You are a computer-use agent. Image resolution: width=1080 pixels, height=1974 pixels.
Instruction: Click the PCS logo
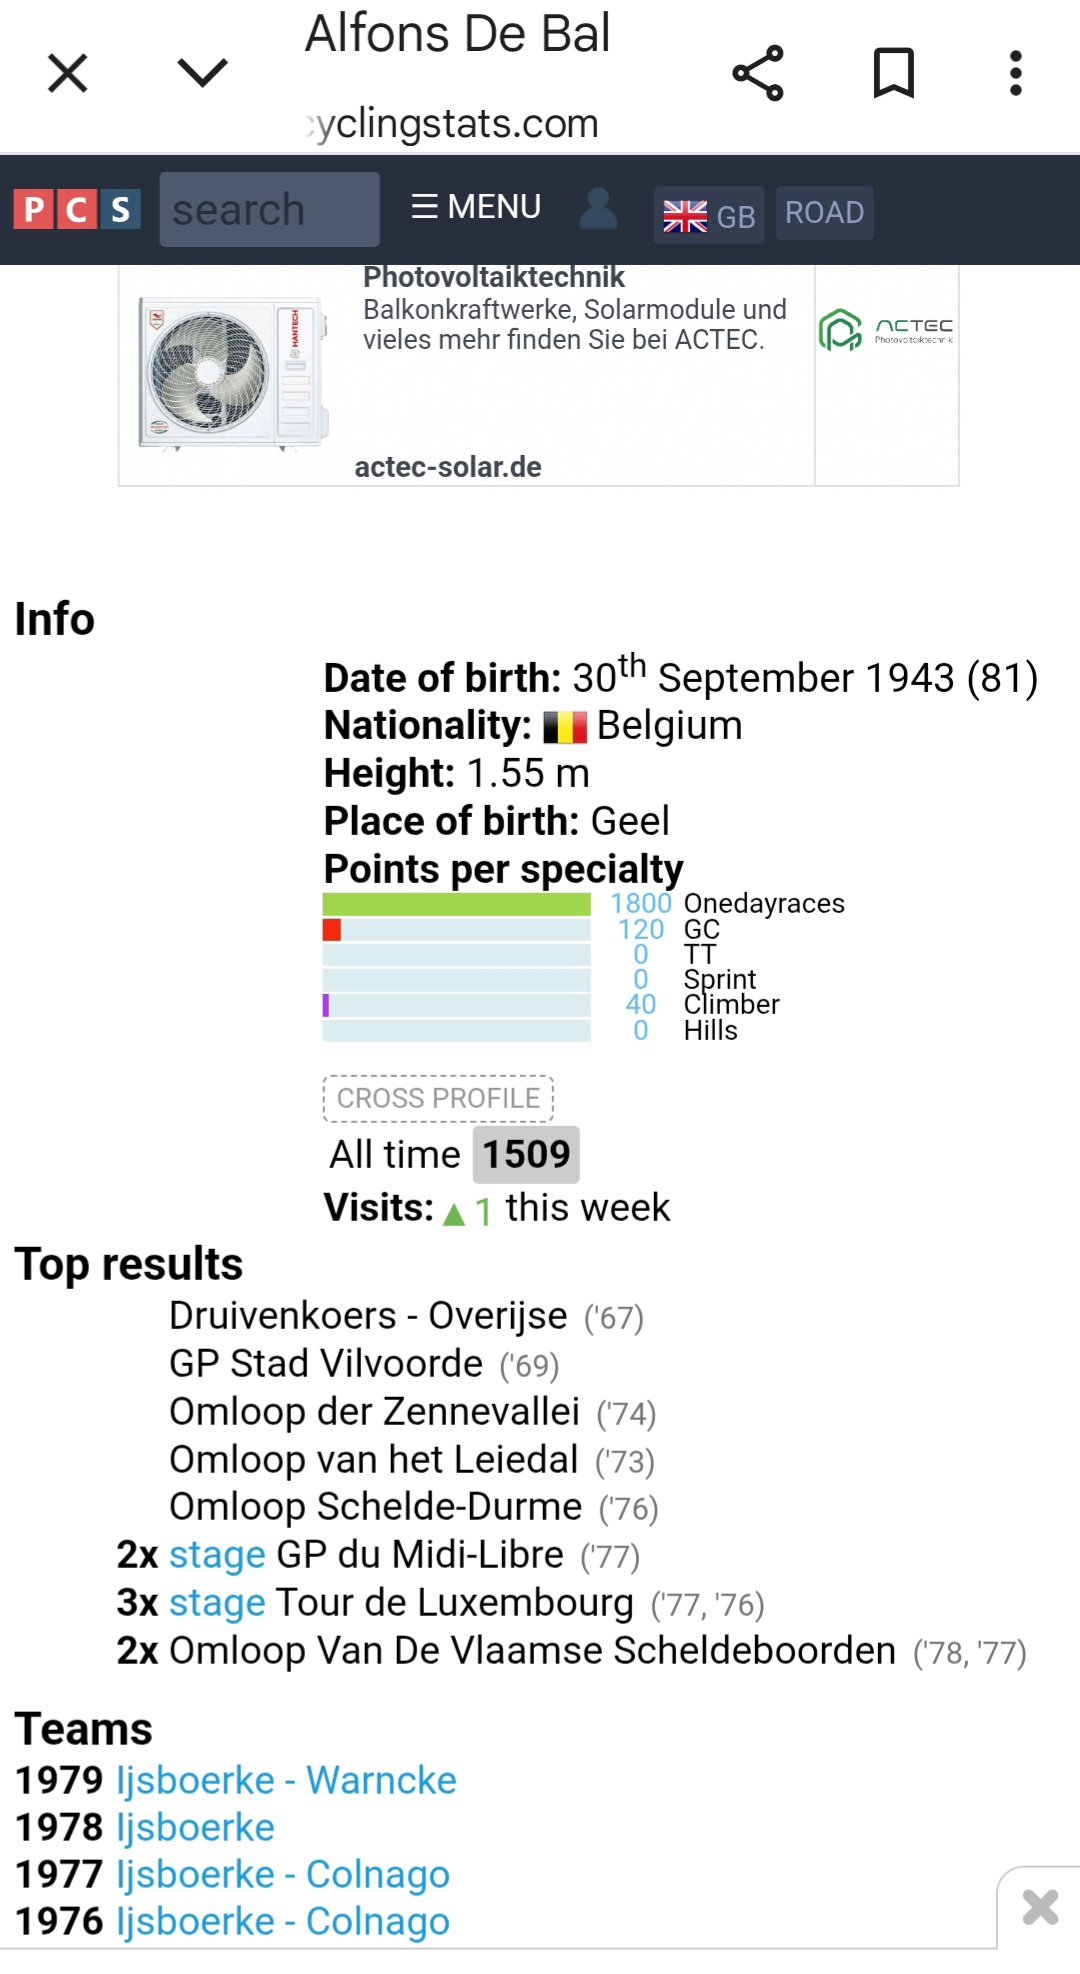click(x=77, y=210)
